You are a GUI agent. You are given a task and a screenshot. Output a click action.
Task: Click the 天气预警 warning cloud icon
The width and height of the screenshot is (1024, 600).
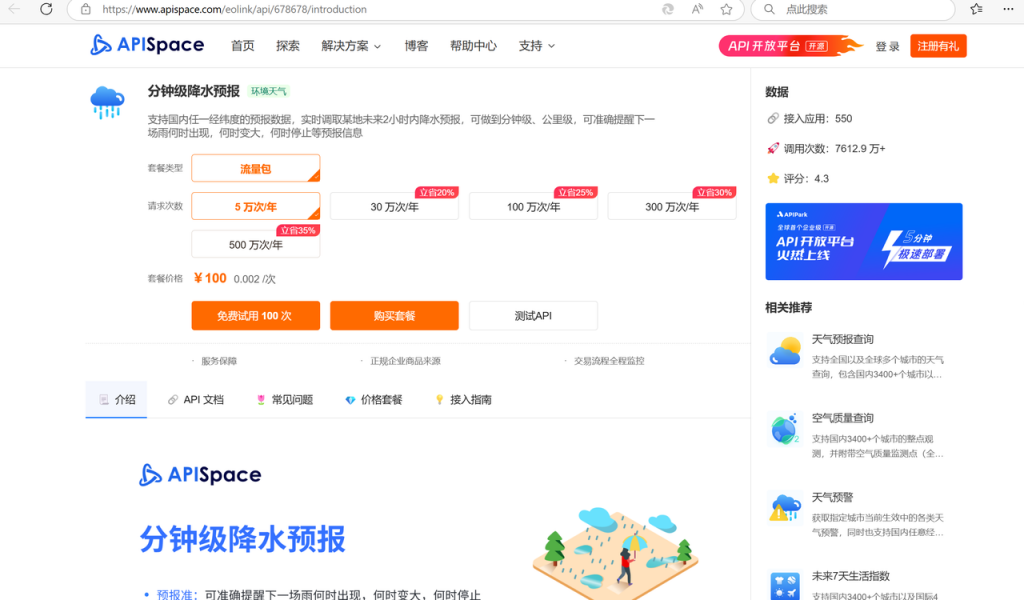785,507
